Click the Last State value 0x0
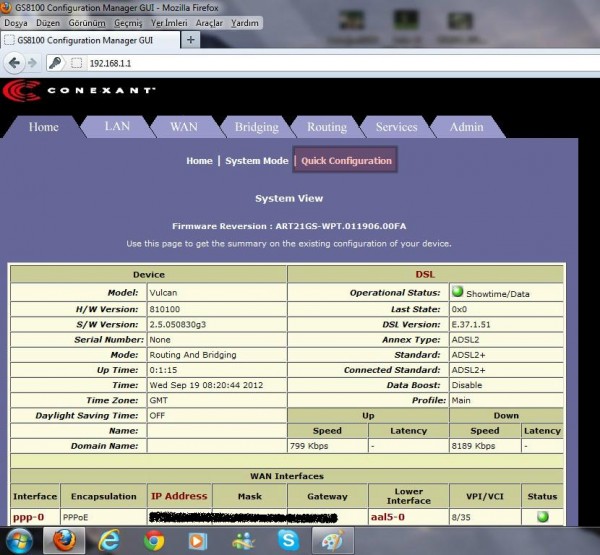600x555 pixels. click(x=459, y=309)
